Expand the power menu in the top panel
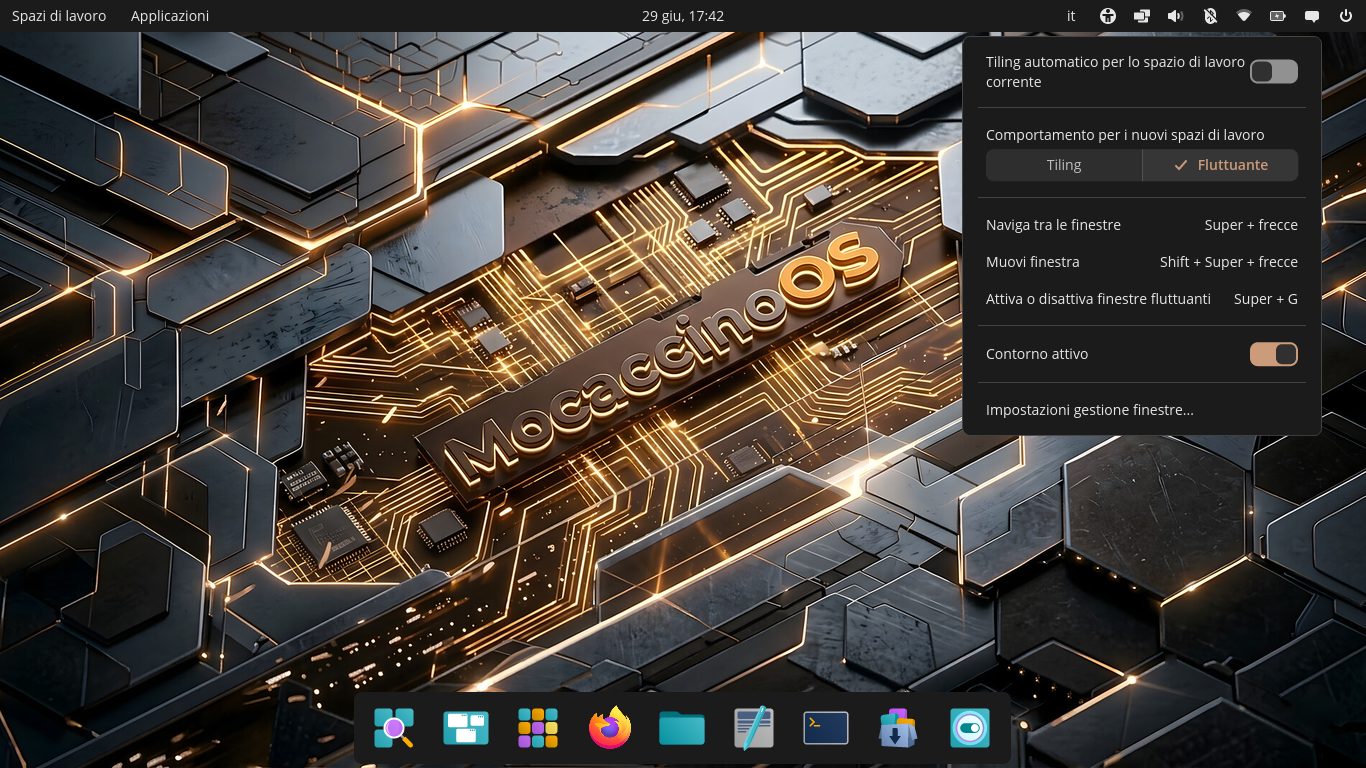 pos(1345,16)
